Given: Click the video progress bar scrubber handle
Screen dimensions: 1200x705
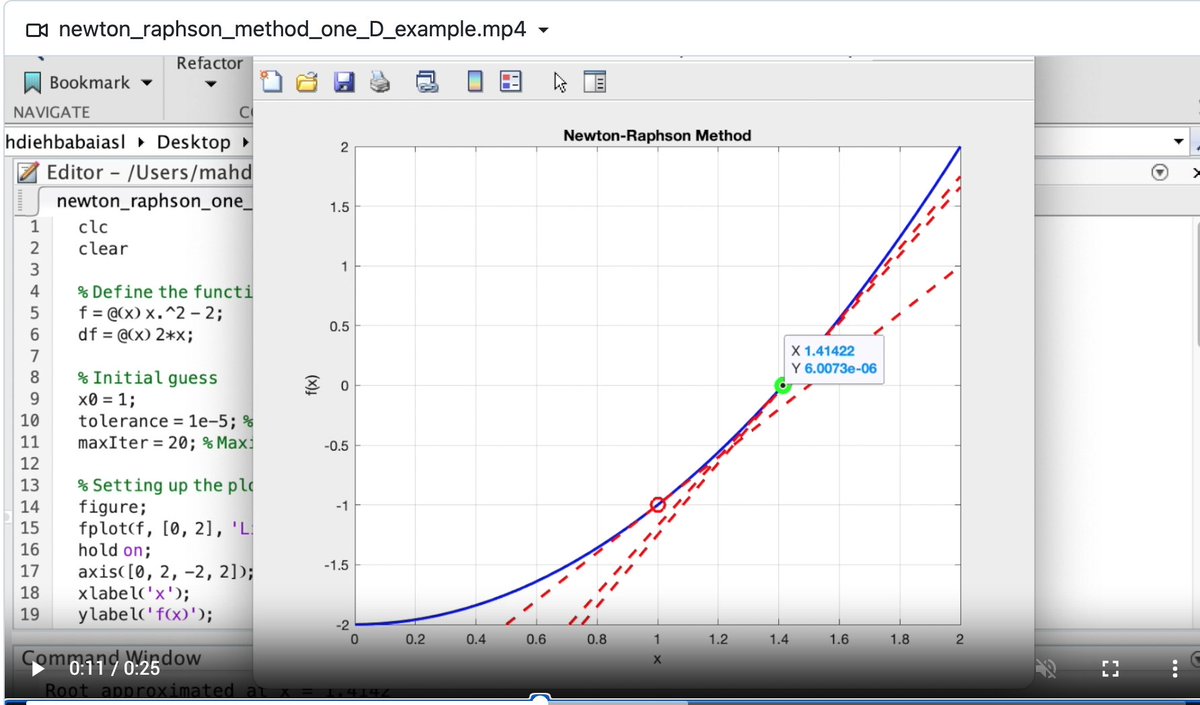Looking at the screenshot, I should click(x=539, y=699).
